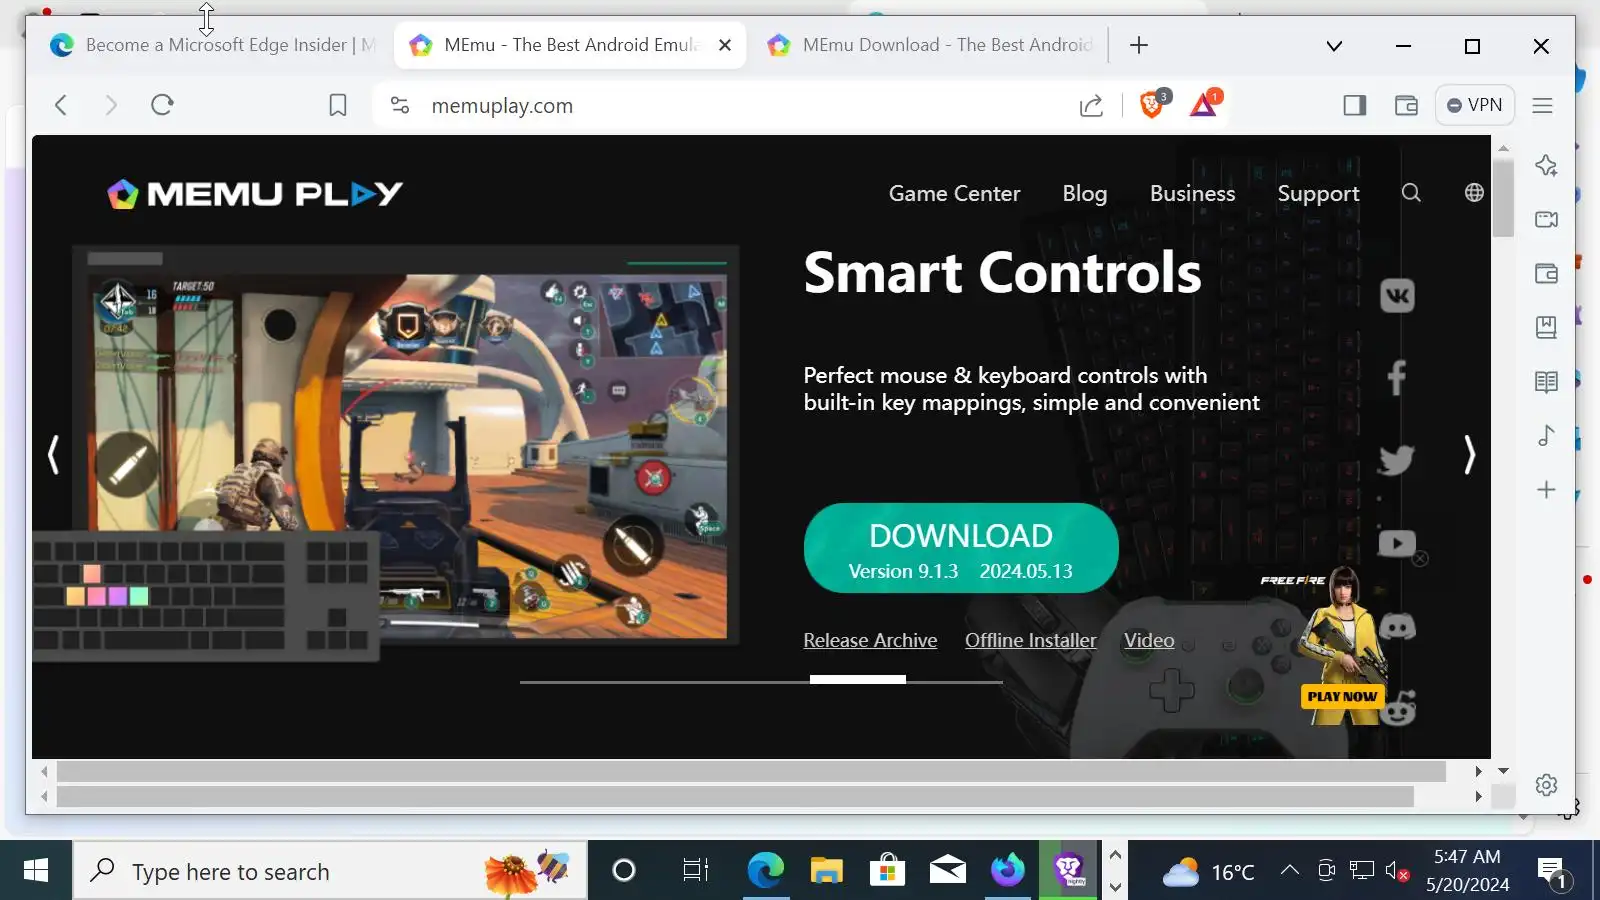Show next slide with right carousel arrow
This screenshot has height=900, width=1600.
[x=1469, y=455]
